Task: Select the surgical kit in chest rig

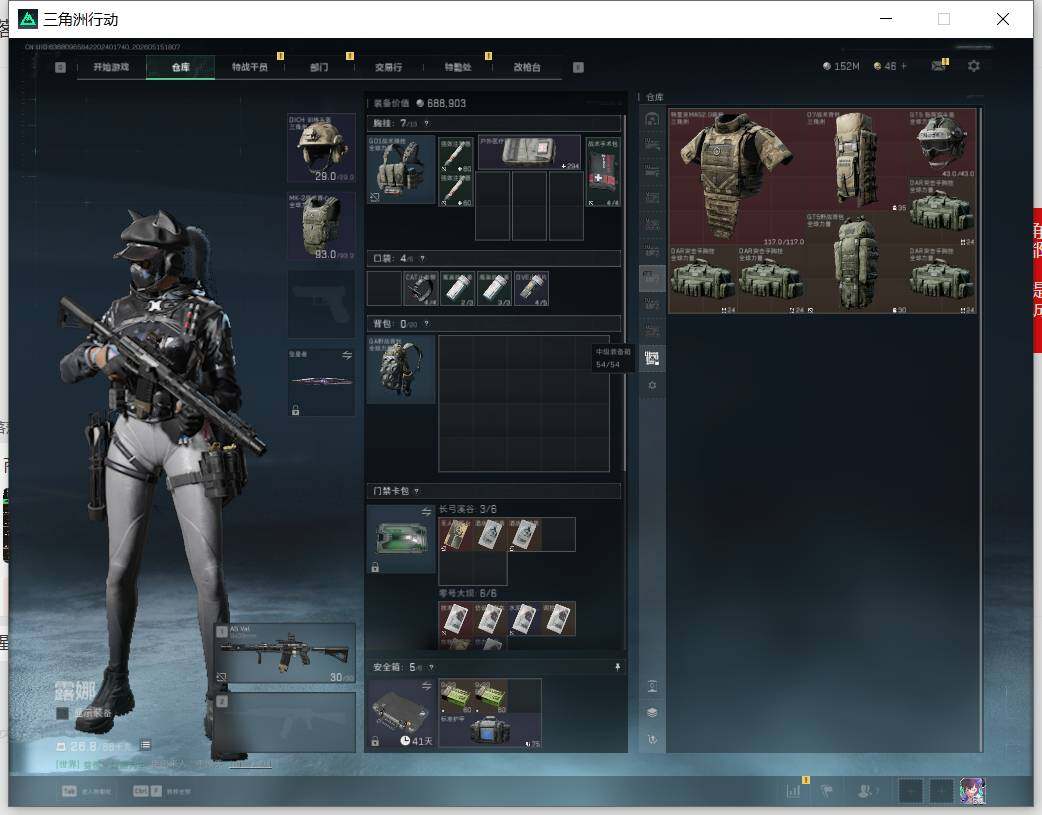Action: tap(603, 172)
